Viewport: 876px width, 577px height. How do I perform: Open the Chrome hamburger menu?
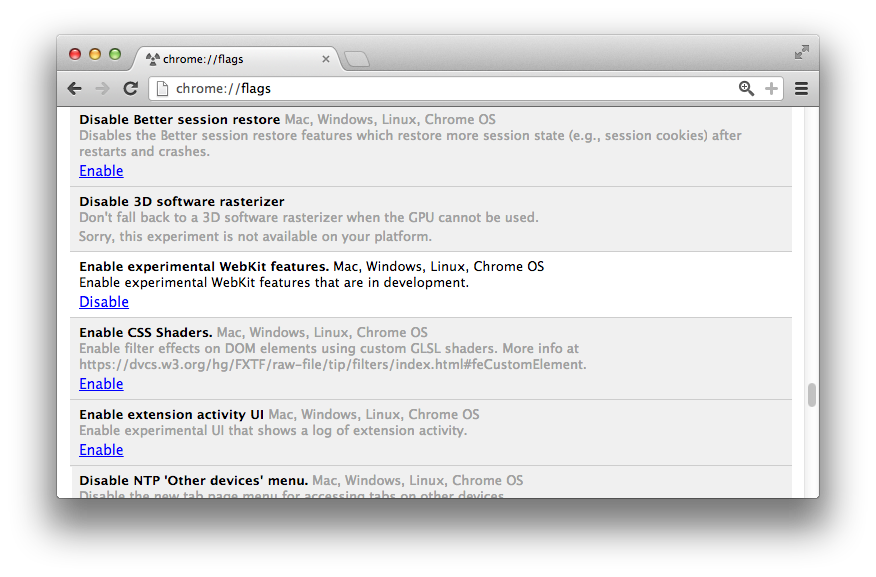801,89
